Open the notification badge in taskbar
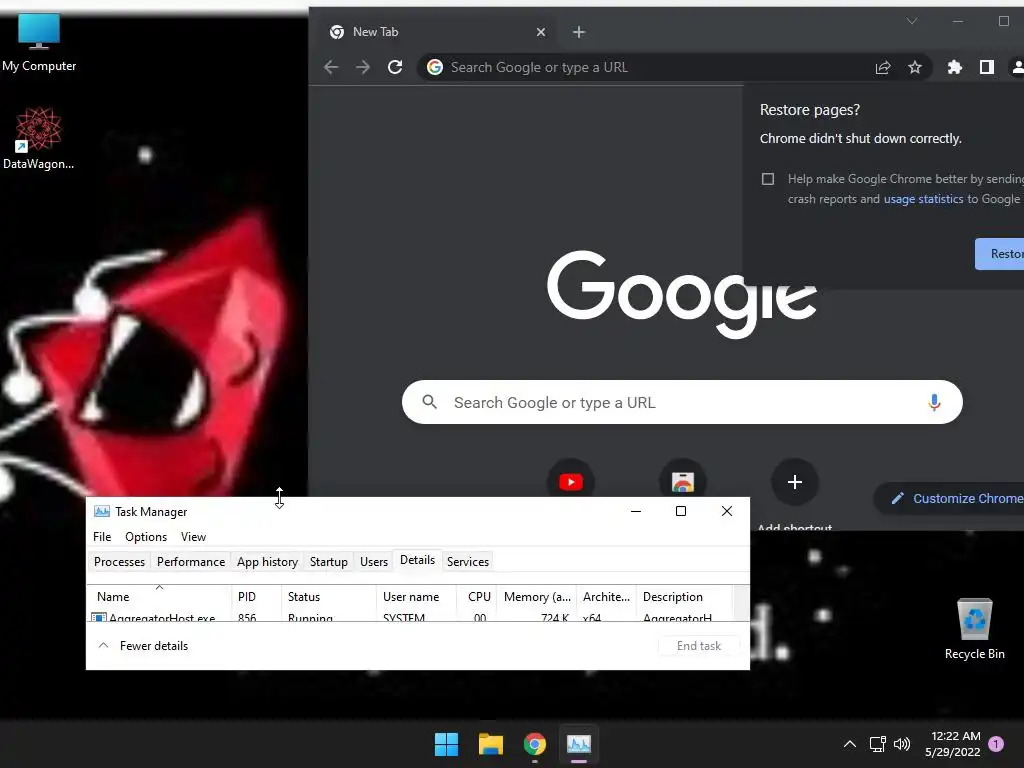The width and height of the screenshot is (1024, 768). pyautogui.click(x=996, y=744)
